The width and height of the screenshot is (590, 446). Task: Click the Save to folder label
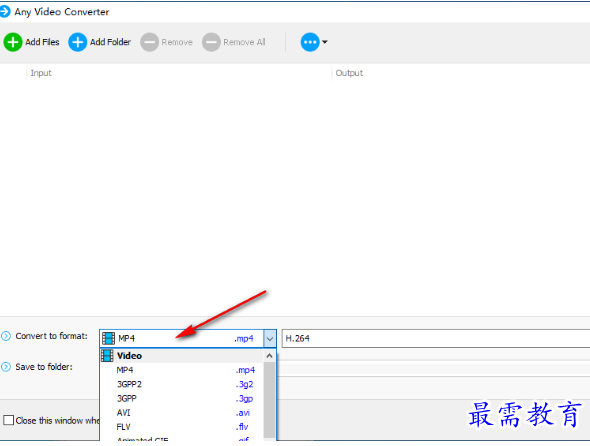[44, 367]
